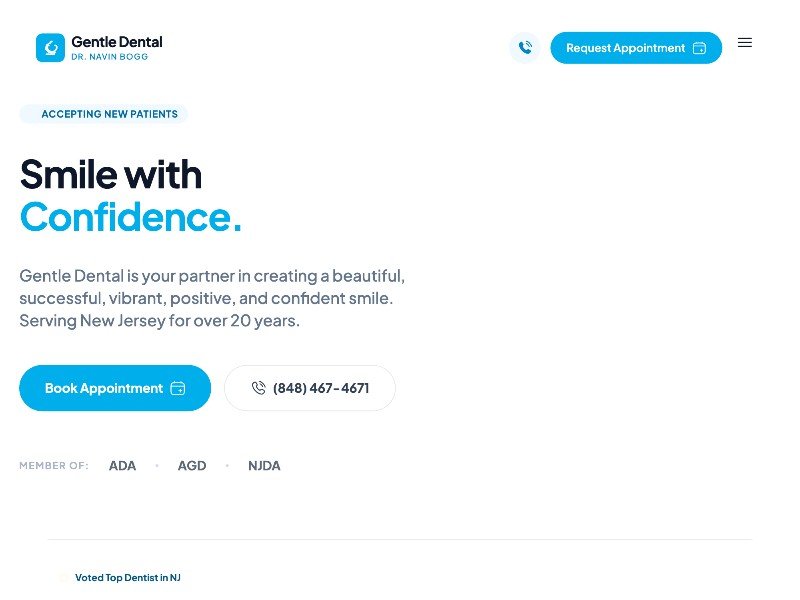800x600 pixels.
Task: Click the Book Appointment button
Action: pyautogui.click(x=114, y=388)
